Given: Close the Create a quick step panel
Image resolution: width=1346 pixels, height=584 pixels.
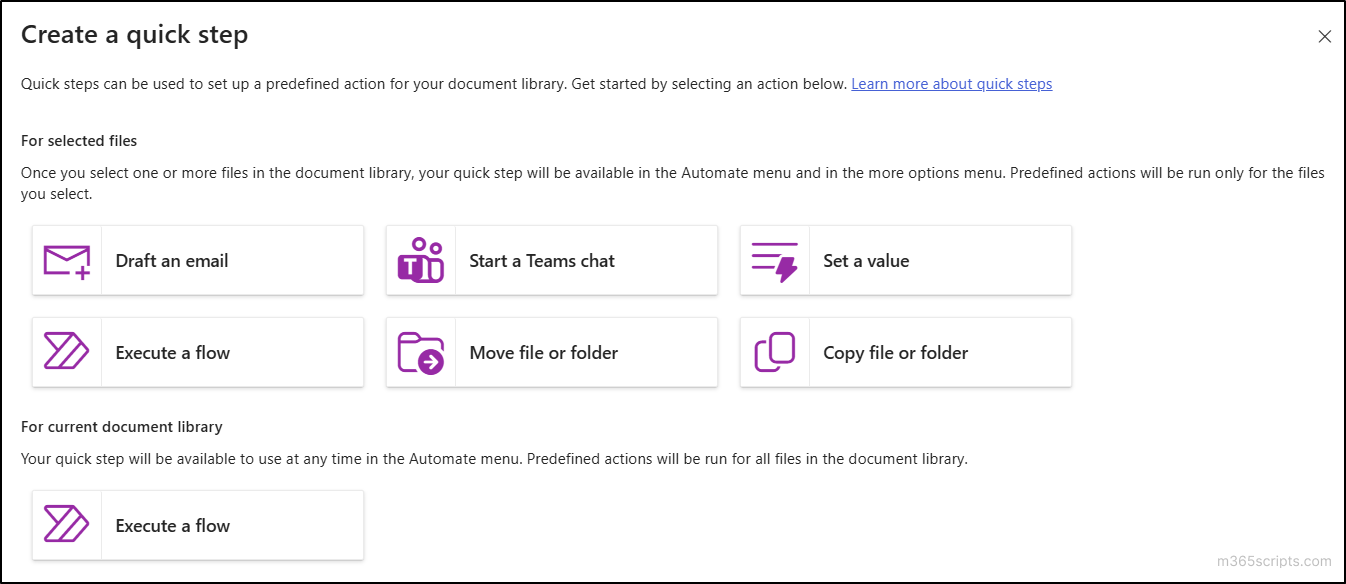Looking at the screenshot, I should click(1324, 37).
